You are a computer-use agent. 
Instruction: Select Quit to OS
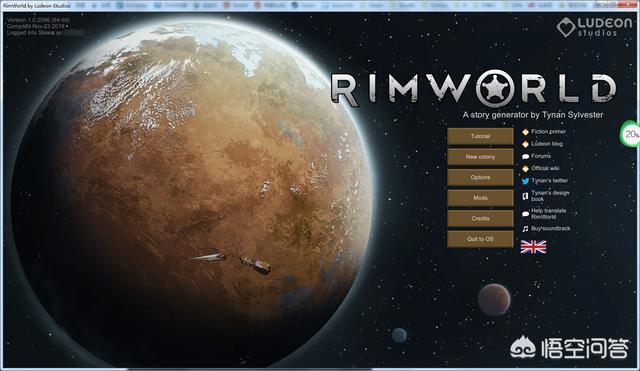[480, 239]
